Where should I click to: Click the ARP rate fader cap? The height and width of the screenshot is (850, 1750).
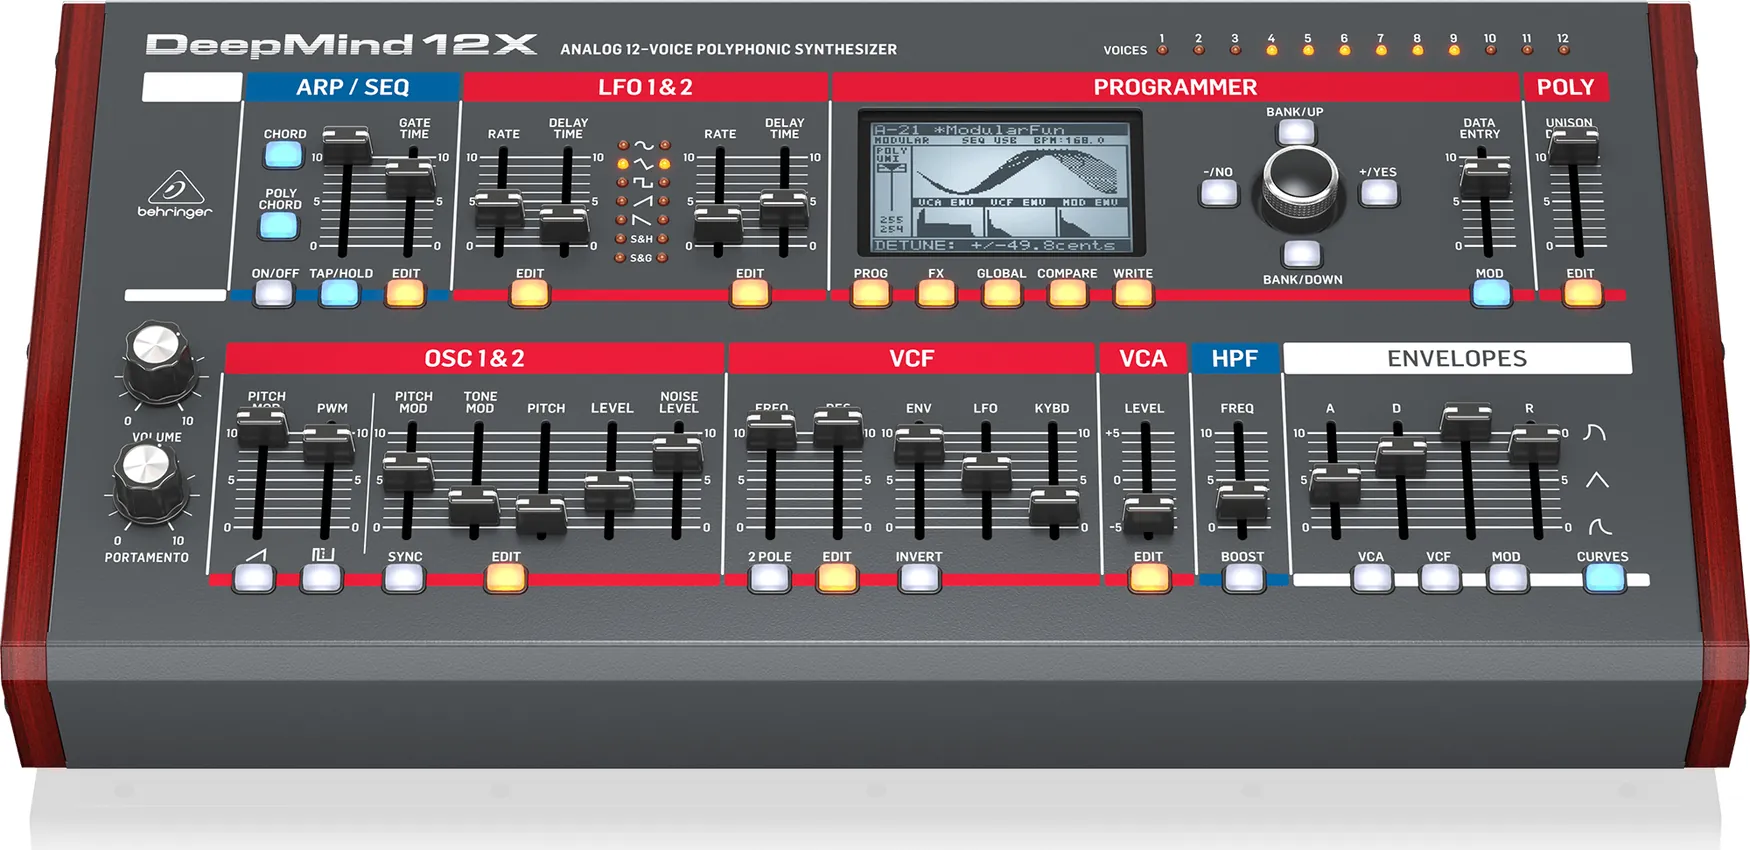coord(346,144)
